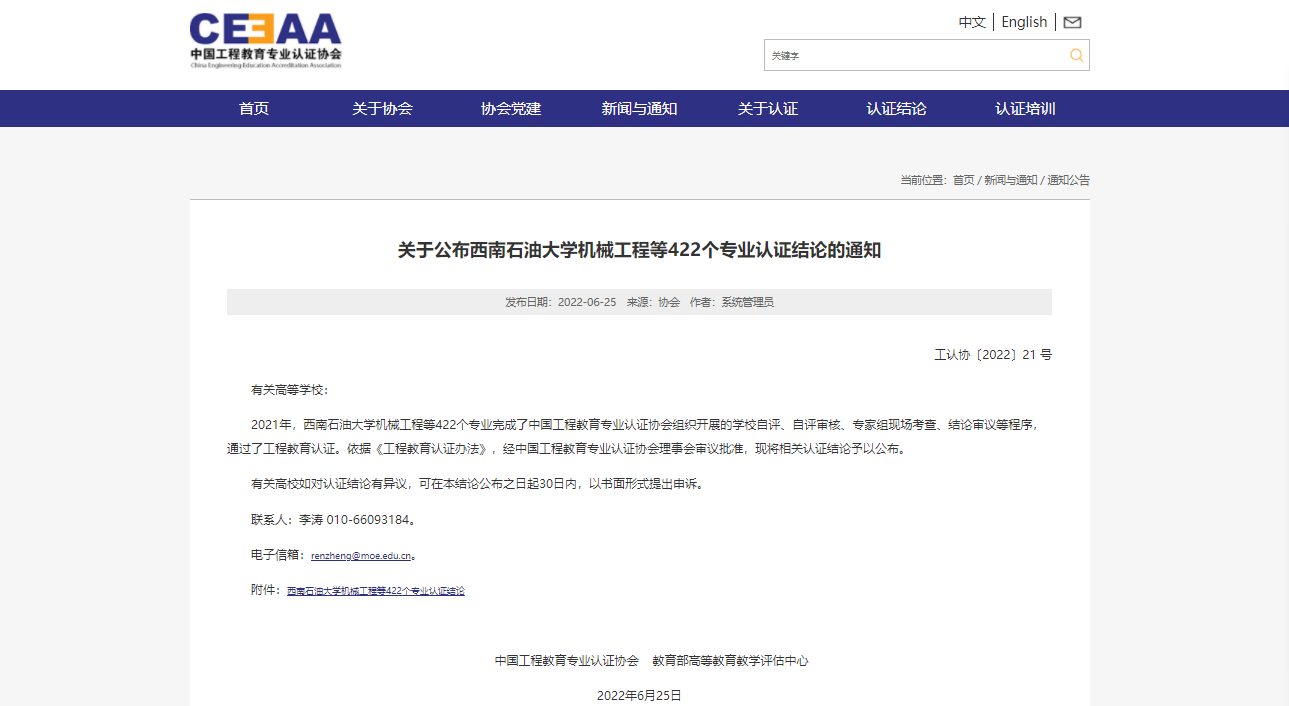Click the signature 中国工程教育专业认证协会
Image resolution: width=1289 pixels, height=706 pixels.
[x=566, y=661]
